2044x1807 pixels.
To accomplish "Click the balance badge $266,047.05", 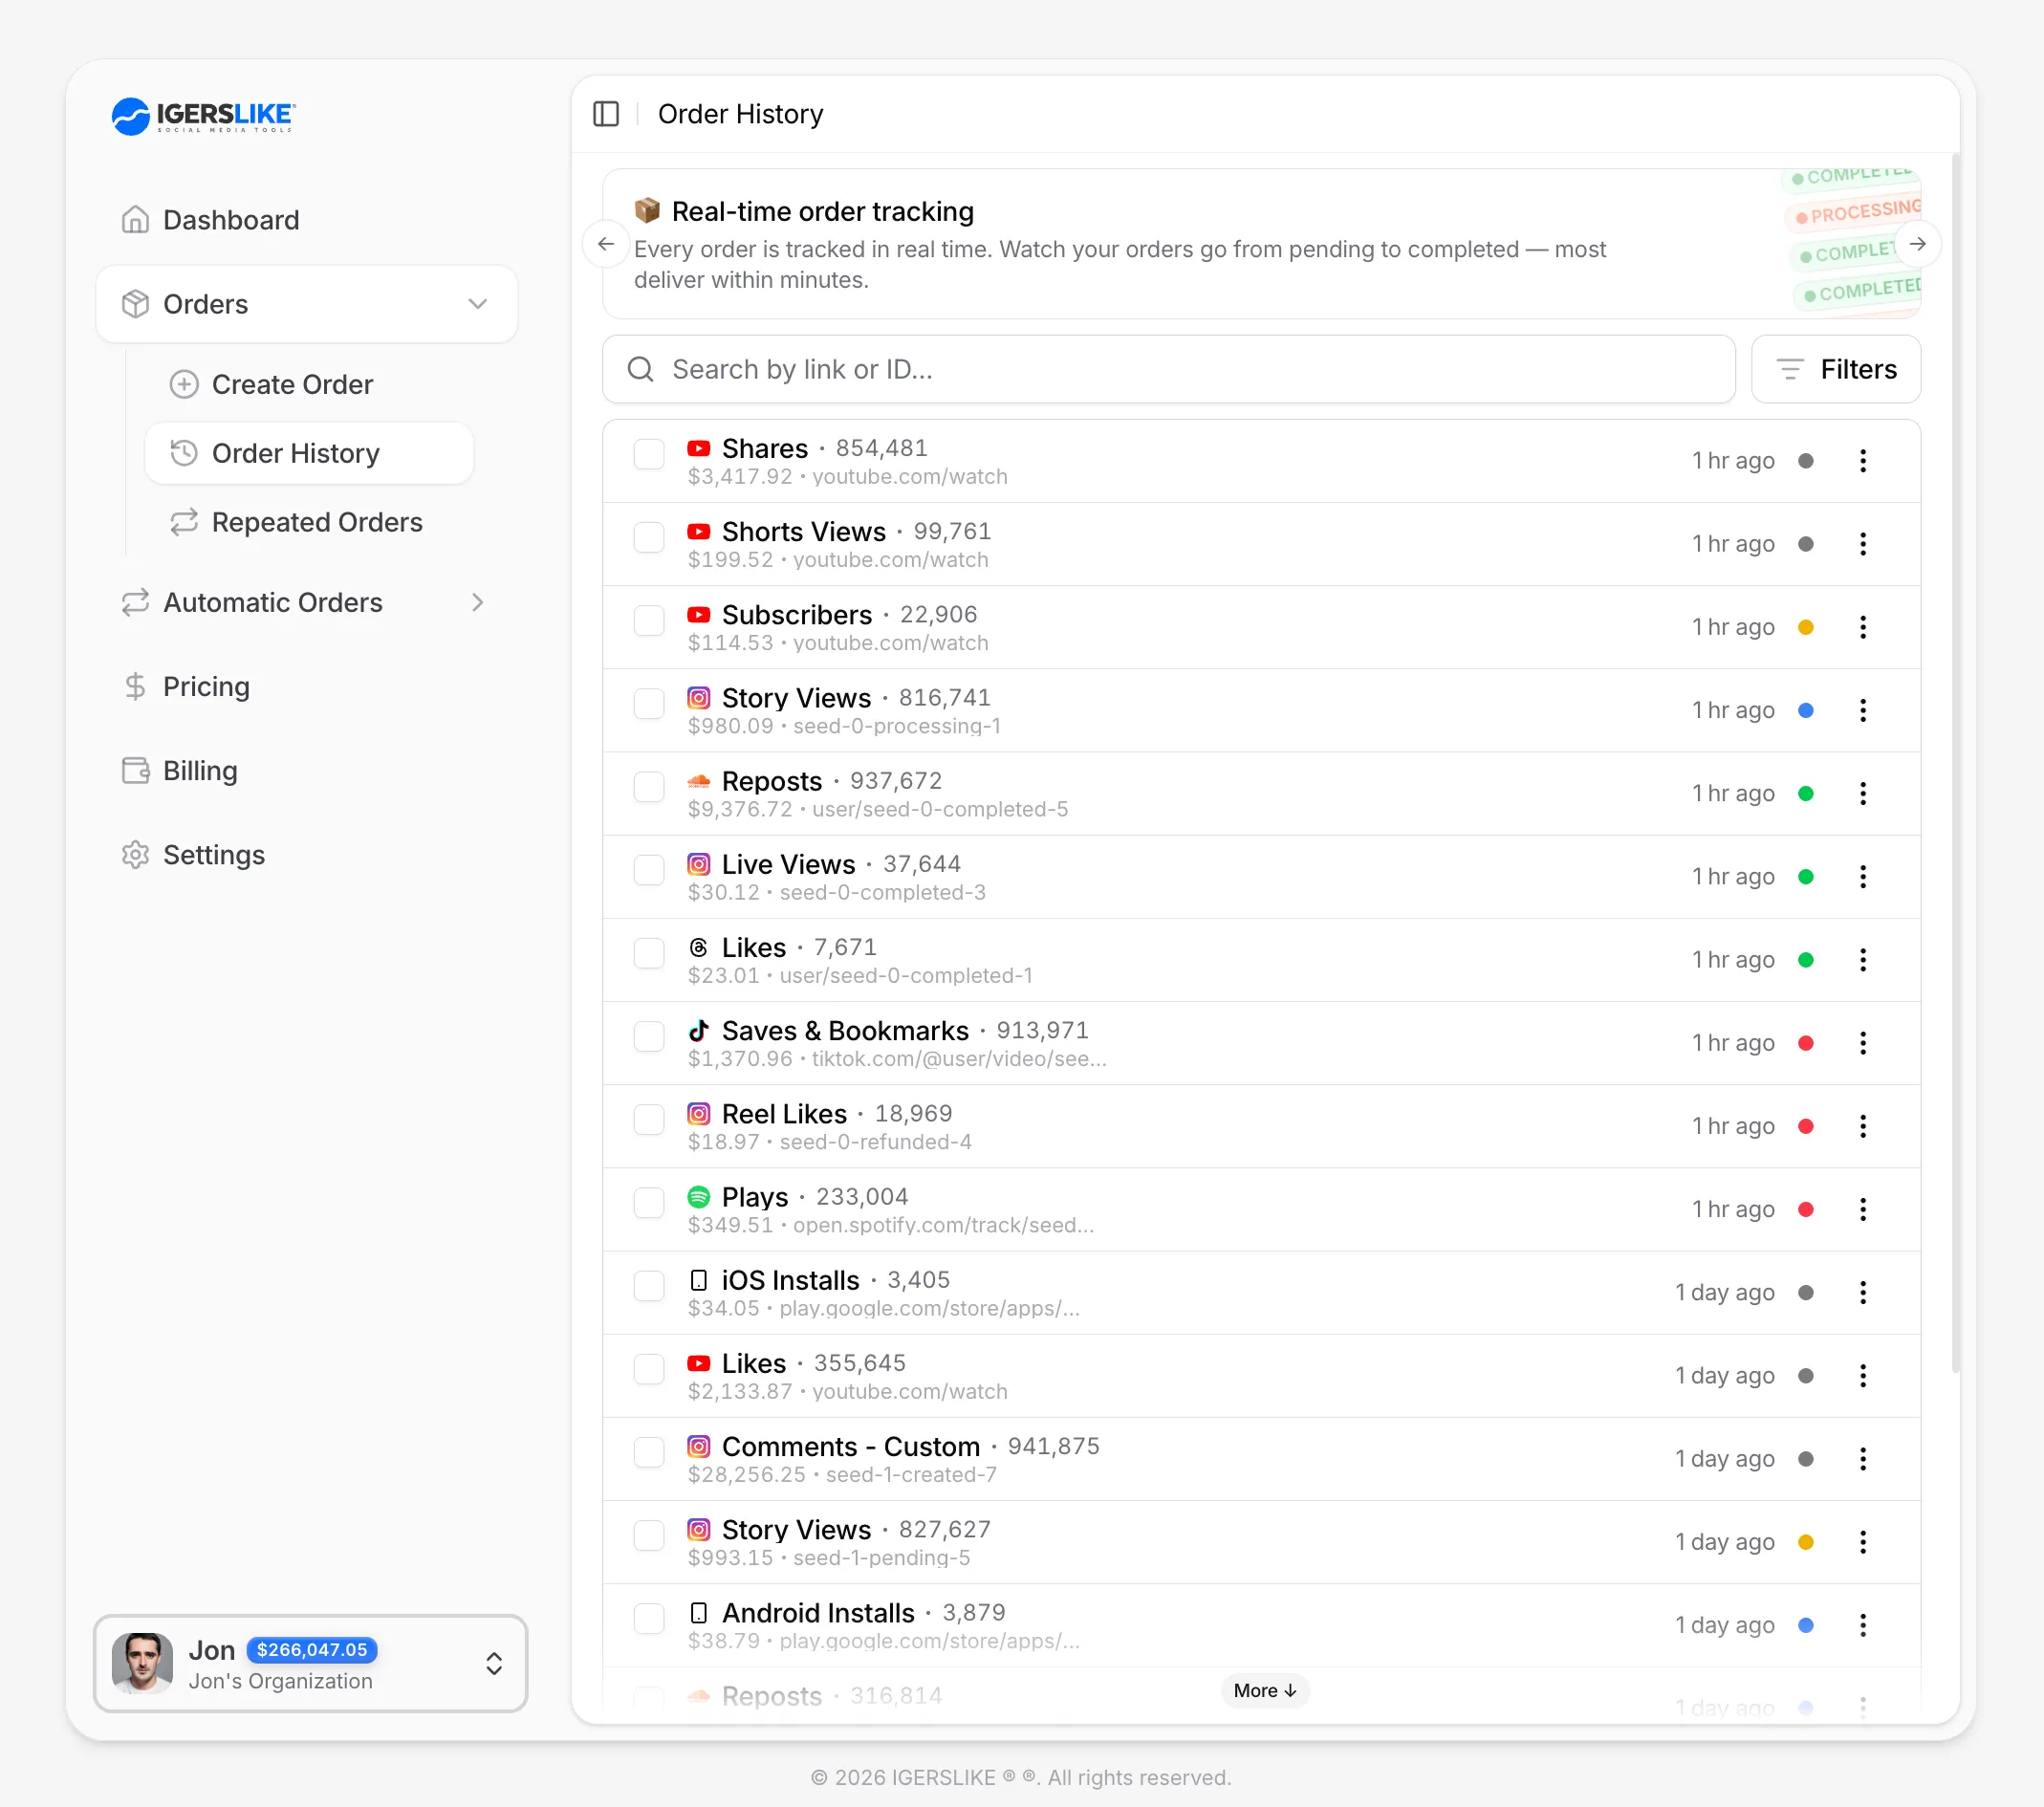I will (312, 1650).
